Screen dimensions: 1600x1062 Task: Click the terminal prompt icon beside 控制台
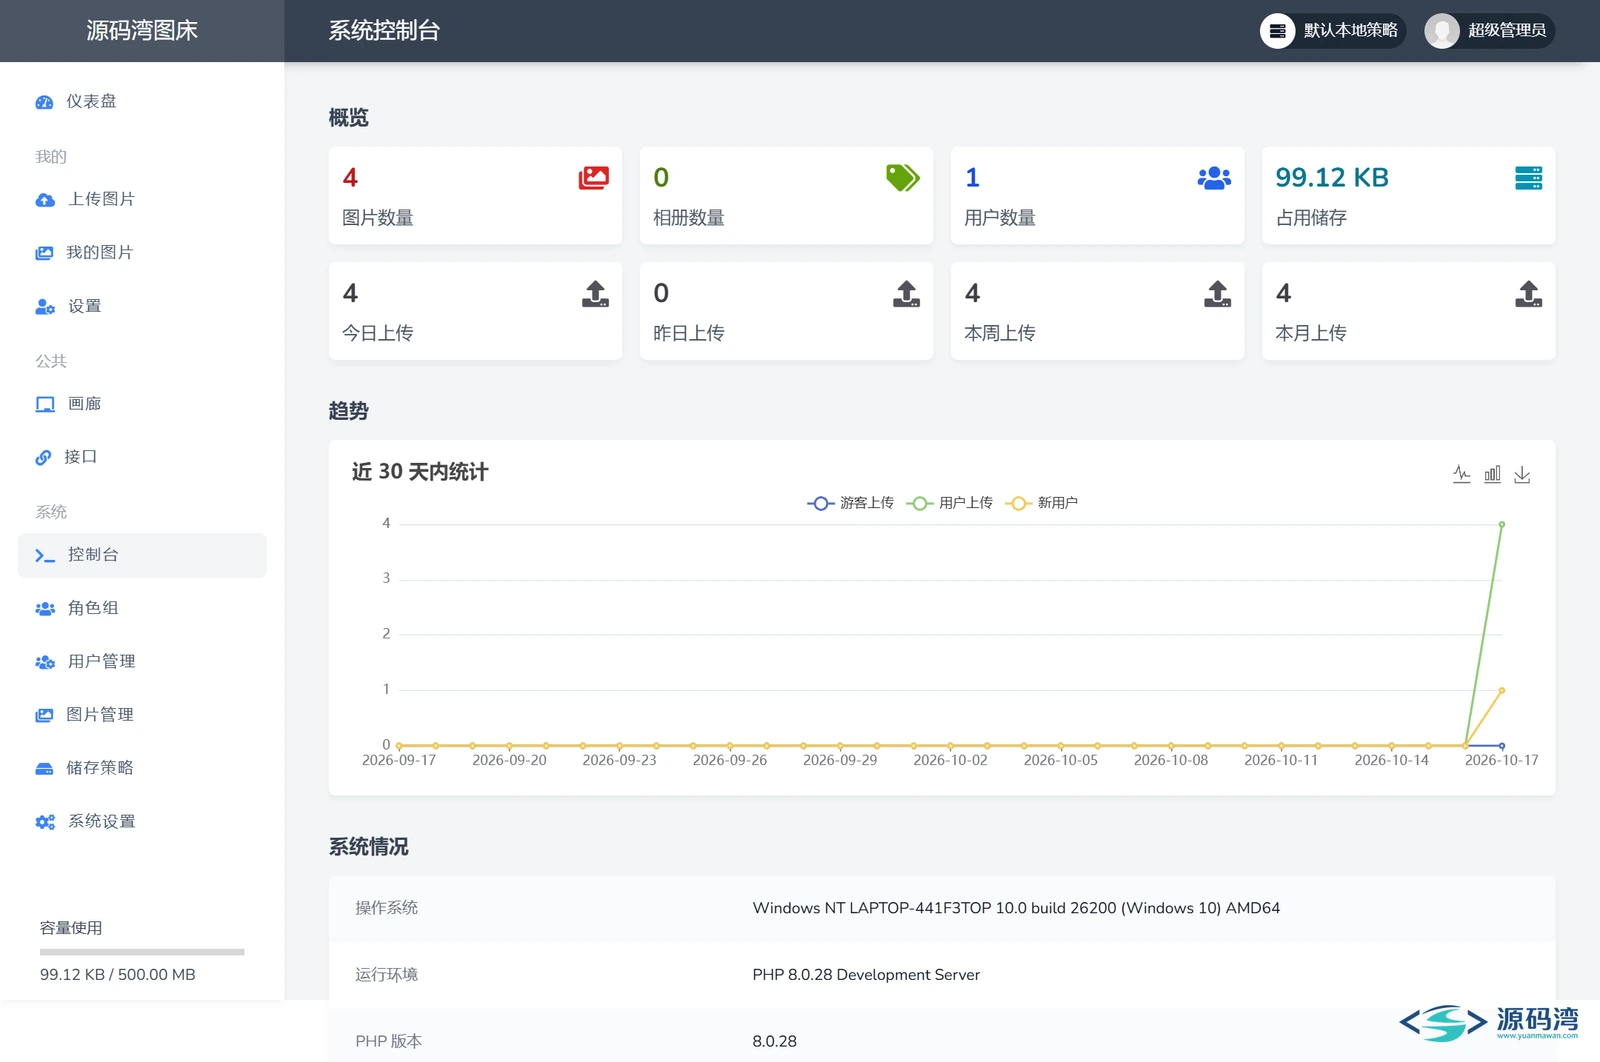45,556
